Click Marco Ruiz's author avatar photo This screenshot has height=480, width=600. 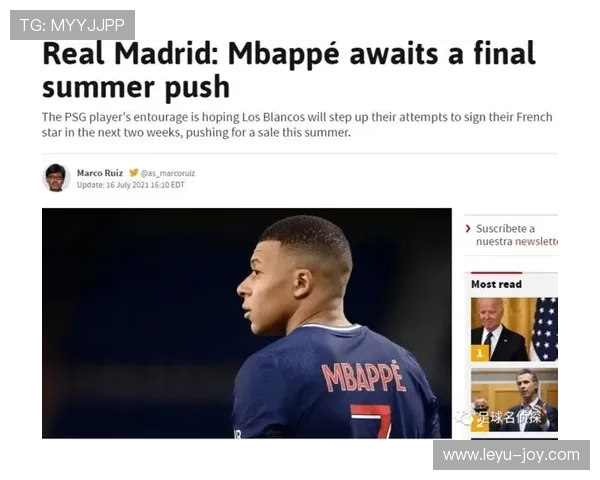[56, 178]
